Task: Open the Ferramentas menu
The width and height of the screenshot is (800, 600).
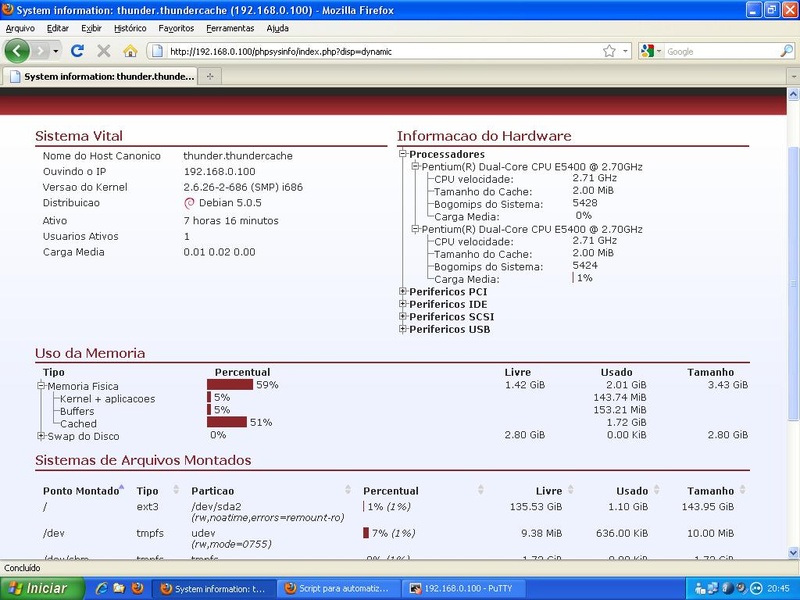Action: (230, 28)
